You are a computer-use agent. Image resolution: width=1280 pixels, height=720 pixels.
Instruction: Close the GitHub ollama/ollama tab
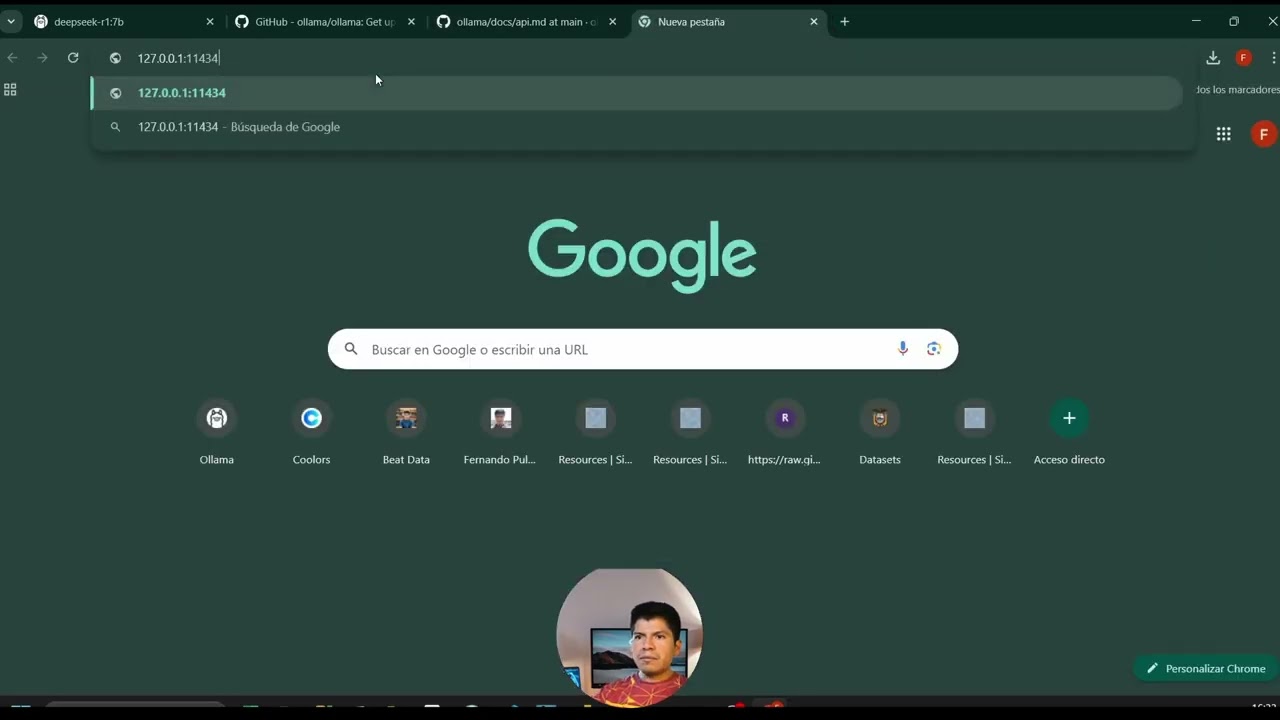pos(411,21)
